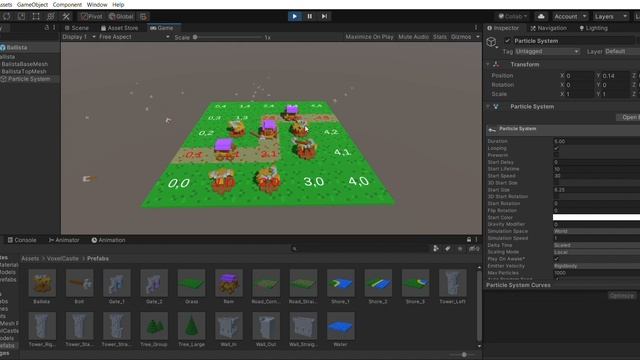Toggle hidden packages visibility icon in Project

[x=474, y=248]
